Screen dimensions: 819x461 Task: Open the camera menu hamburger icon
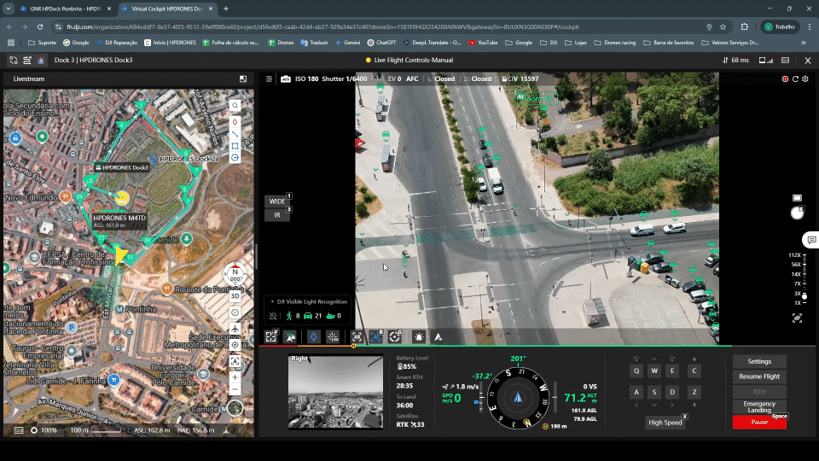(x=269, y=79)
